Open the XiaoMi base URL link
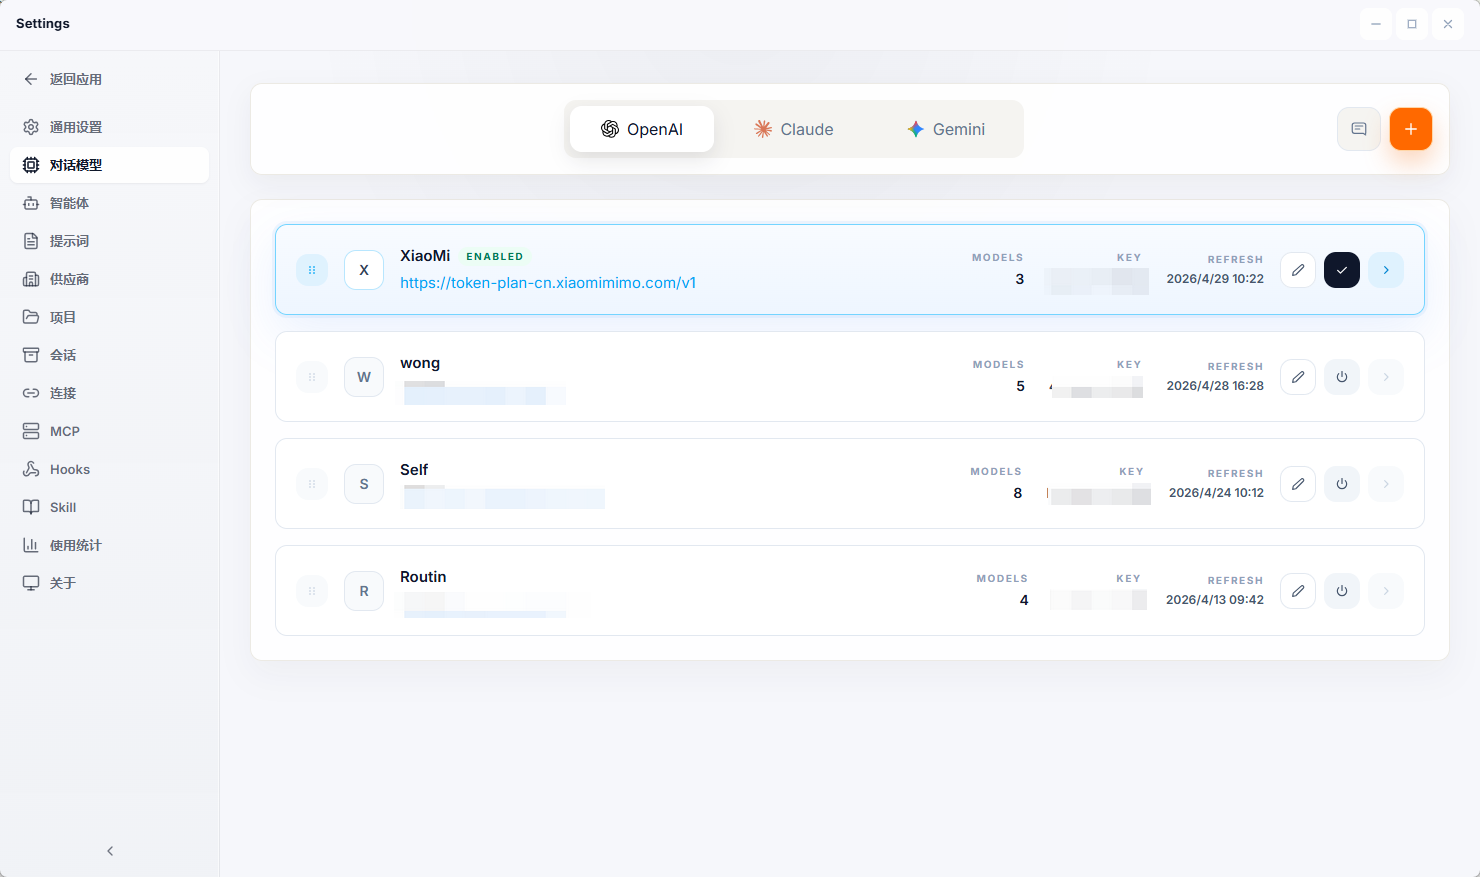The image size is (1480, 877). pyautogui.click(x=548, y=283)
